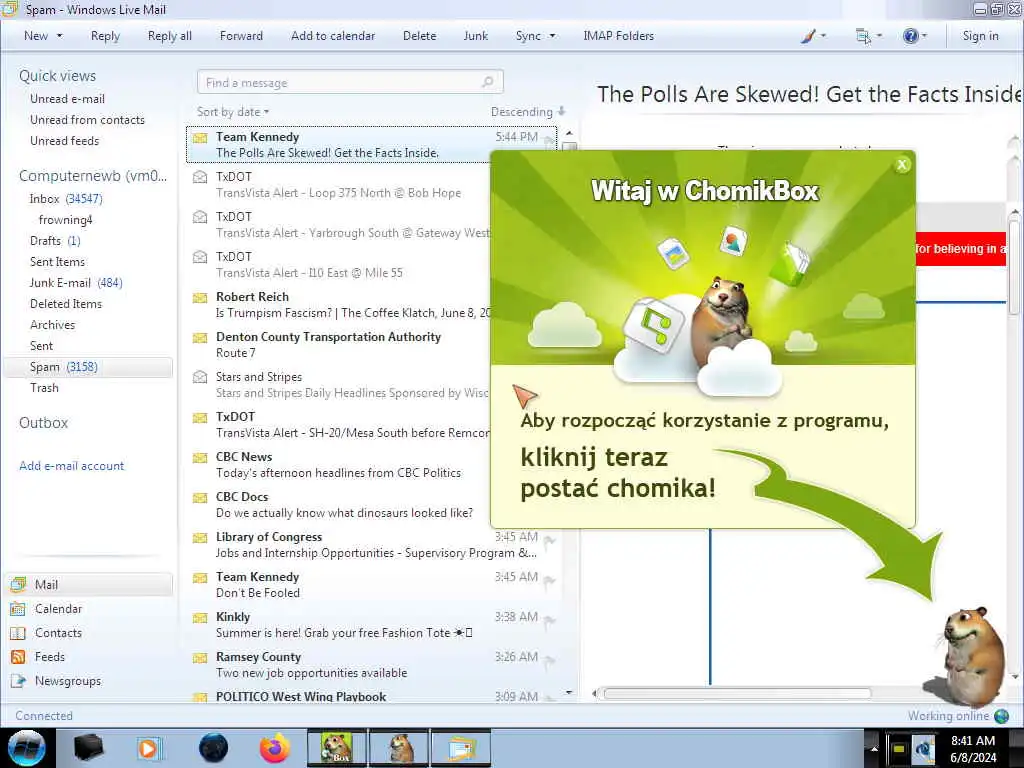This screenshot has height=768, width=1024.
Task: Toggle the Descending sort order
Action: [528, 112]
